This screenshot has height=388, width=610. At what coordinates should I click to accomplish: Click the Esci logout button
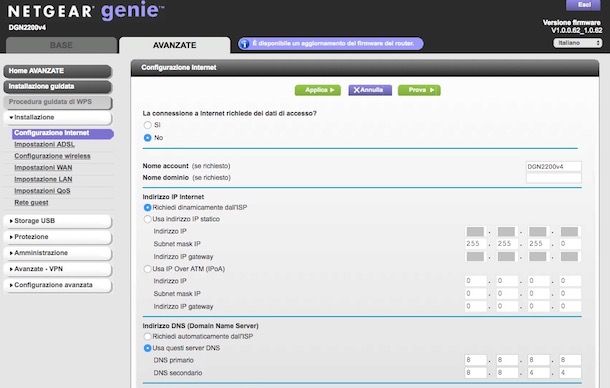[584, 5]
